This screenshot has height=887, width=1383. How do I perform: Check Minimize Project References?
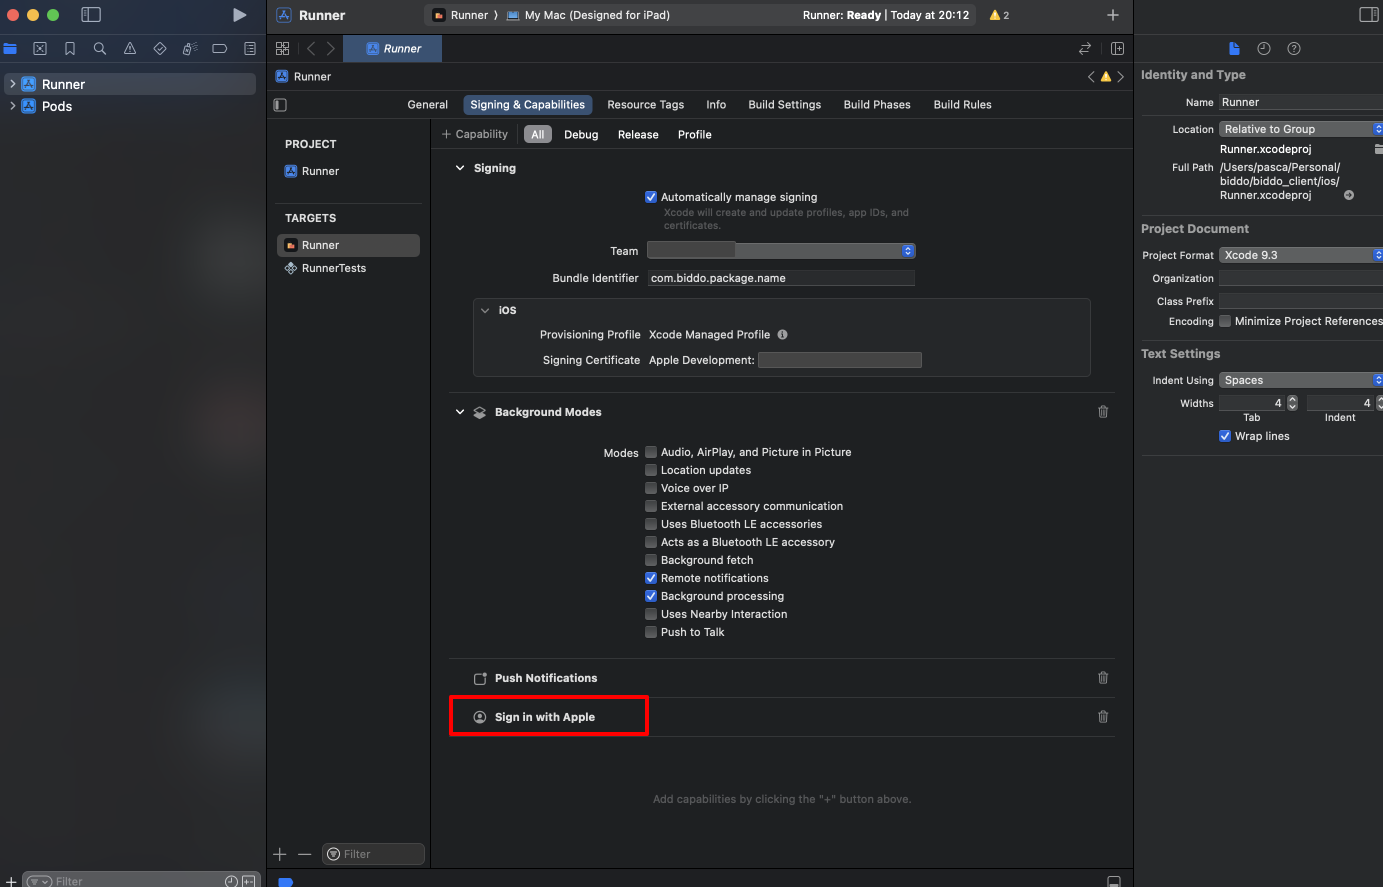tap(1225, 321)
